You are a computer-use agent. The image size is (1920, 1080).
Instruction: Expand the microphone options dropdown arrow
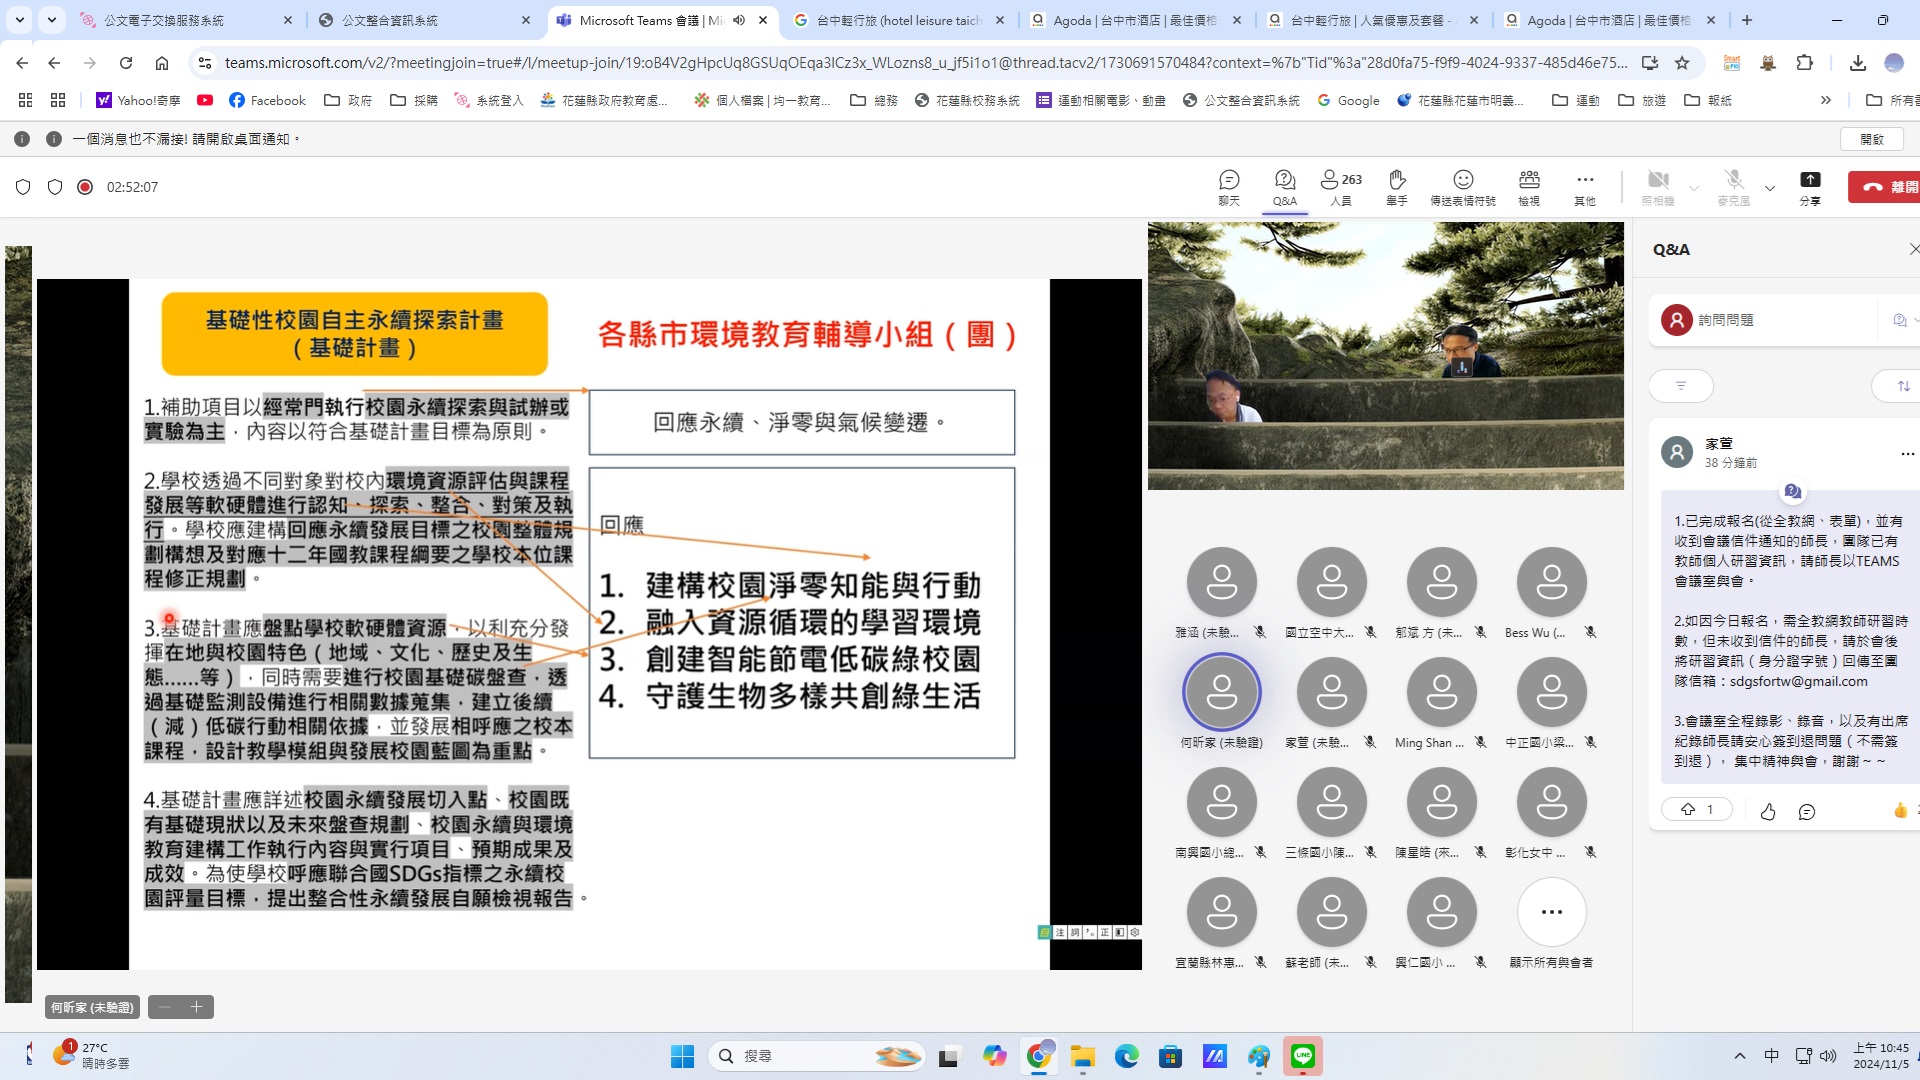(x=1769, y=188)
